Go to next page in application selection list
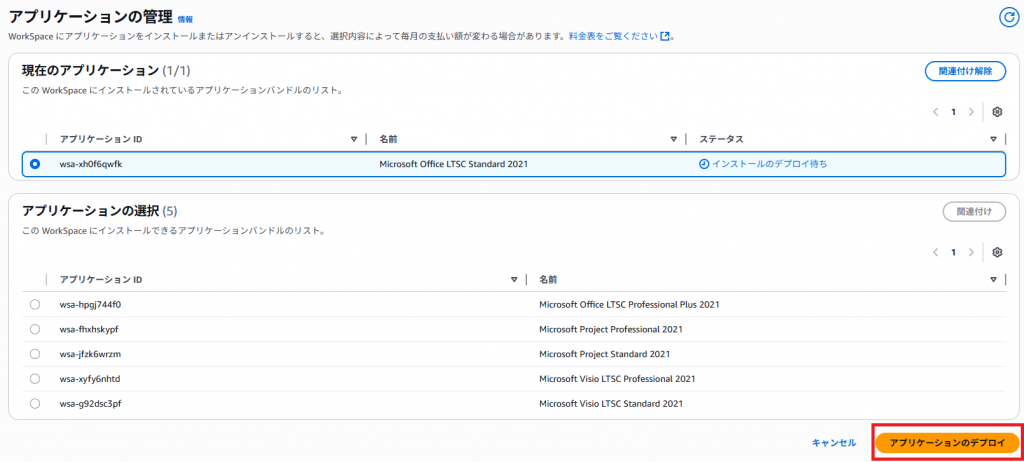Screen dimensions: 1024x462 (971, 252)
